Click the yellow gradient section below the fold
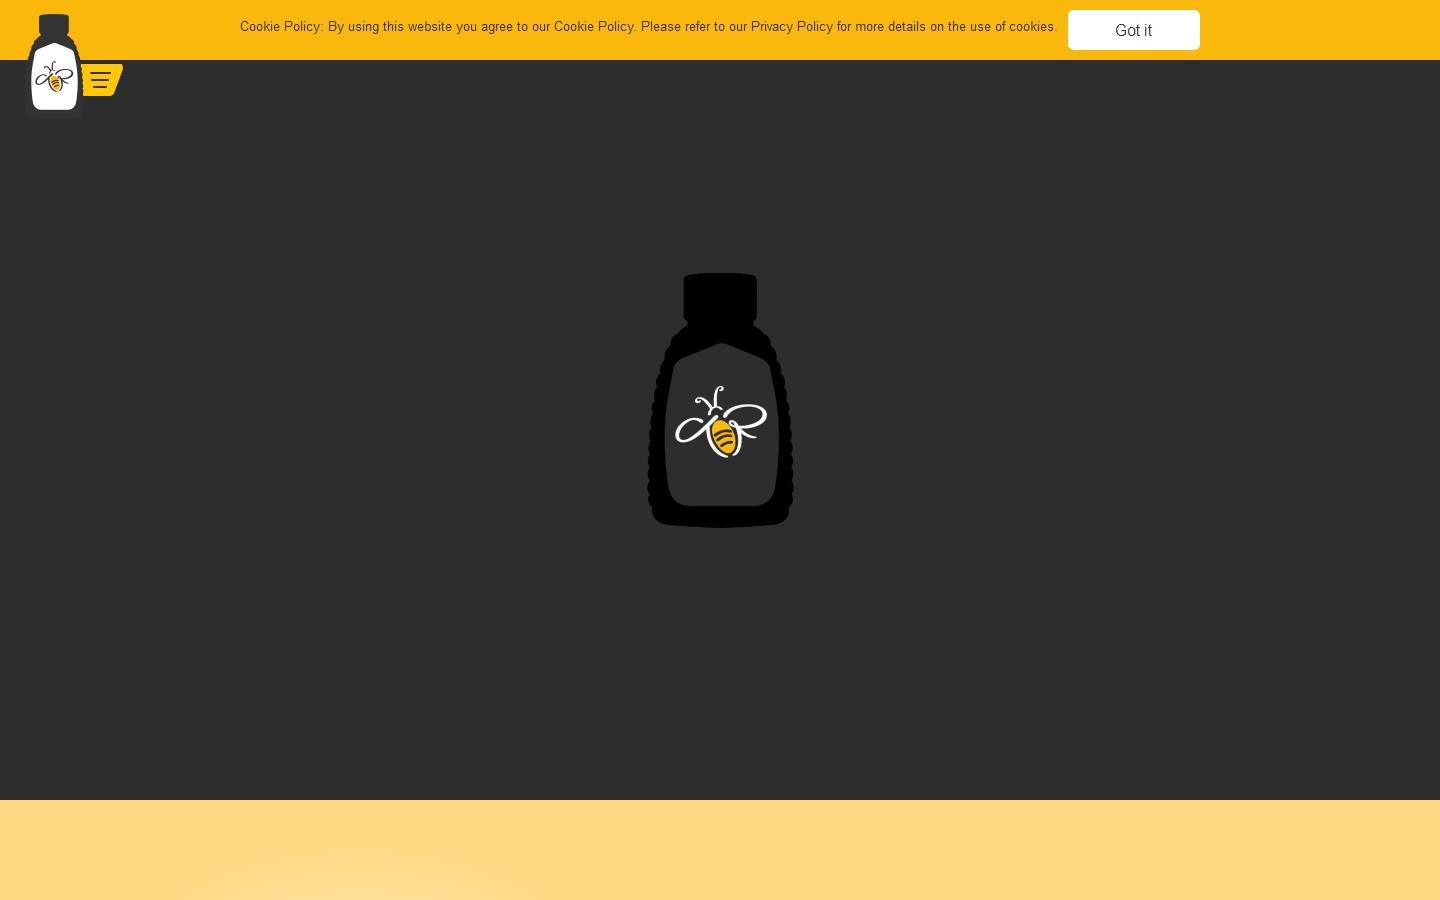The height and width of the screenshot is (900, 1440). pyautogui.click(x=720, y=850)
